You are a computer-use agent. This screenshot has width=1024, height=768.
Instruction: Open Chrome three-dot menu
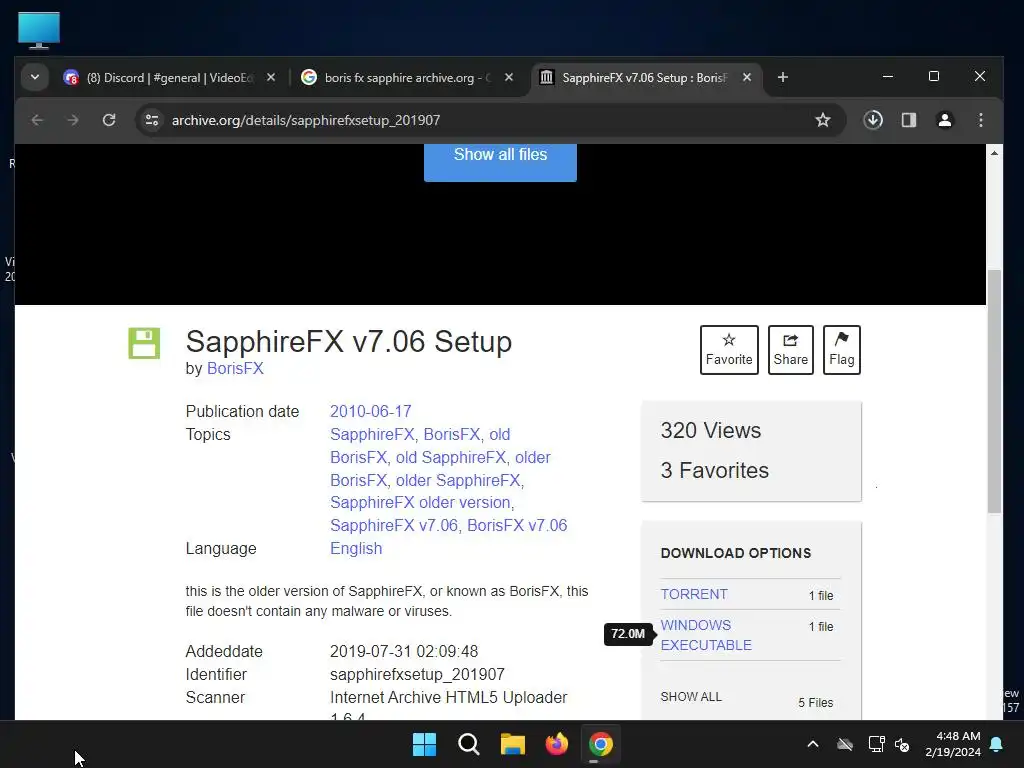click(980, 120)
